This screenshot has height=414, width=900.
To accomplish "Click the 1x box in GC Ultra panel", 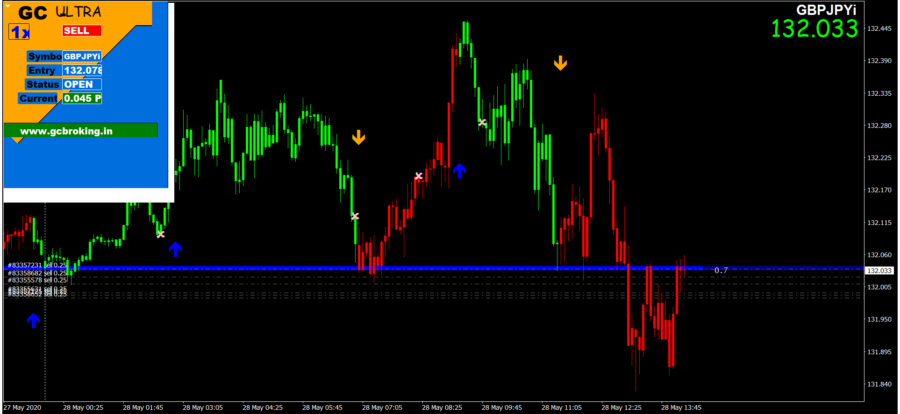I will pos(18,32).
